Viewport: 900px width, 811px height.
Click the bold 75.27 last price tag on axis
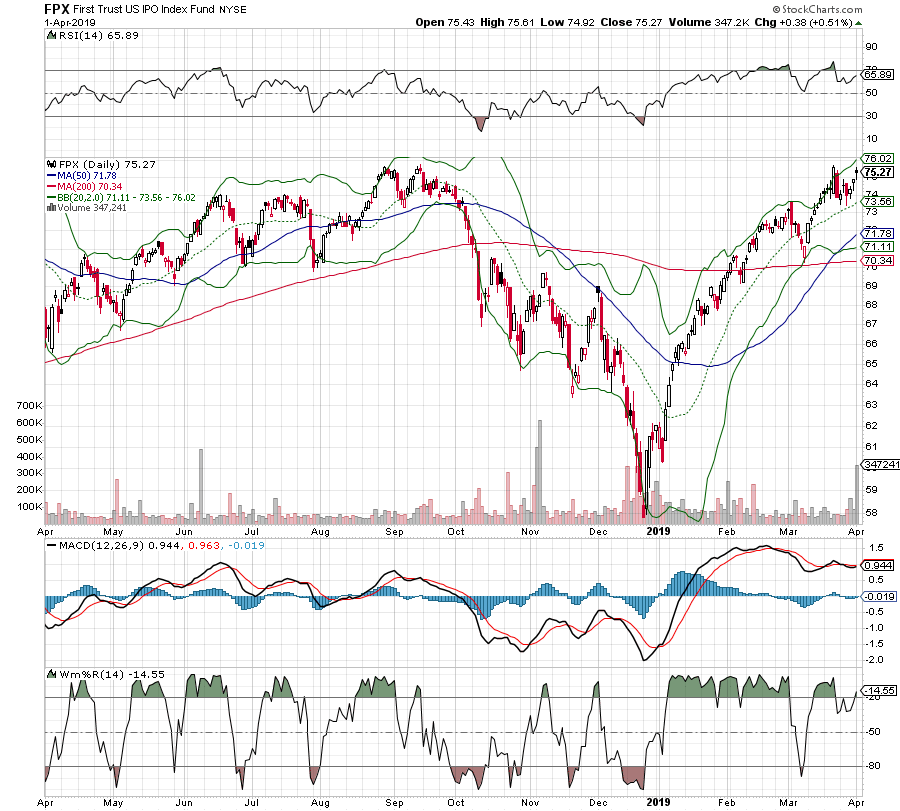click(878, 172)
